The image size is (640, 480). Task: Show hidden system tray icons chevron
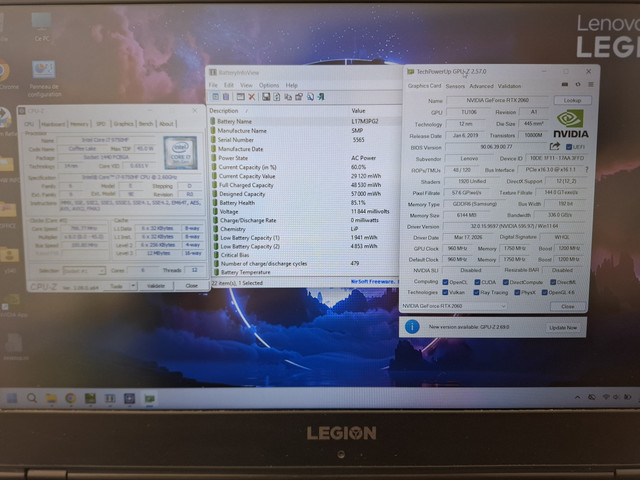tap(578, 397)
